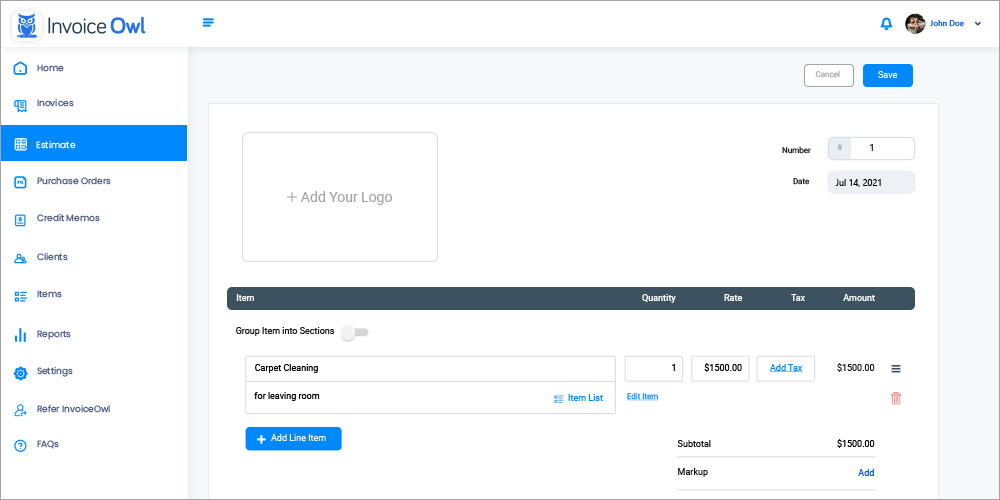Click the Clients sidebar icon
This screenshot has width=1000, height=500.
[x=20, y=258]
